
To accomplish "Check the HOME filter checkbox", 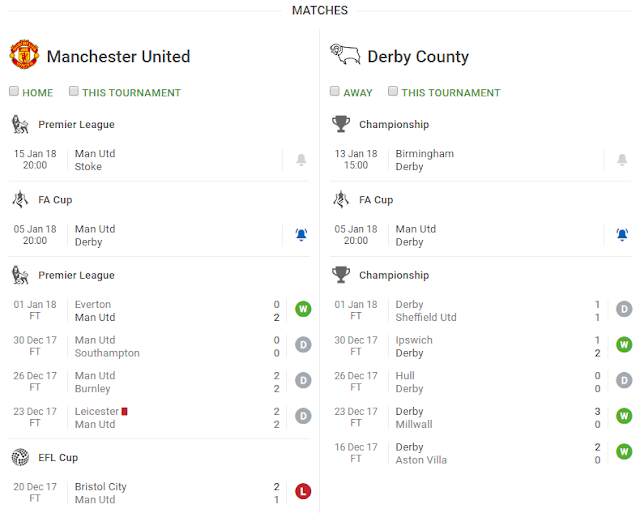I will pyautogui.click(x=15, y=92).
